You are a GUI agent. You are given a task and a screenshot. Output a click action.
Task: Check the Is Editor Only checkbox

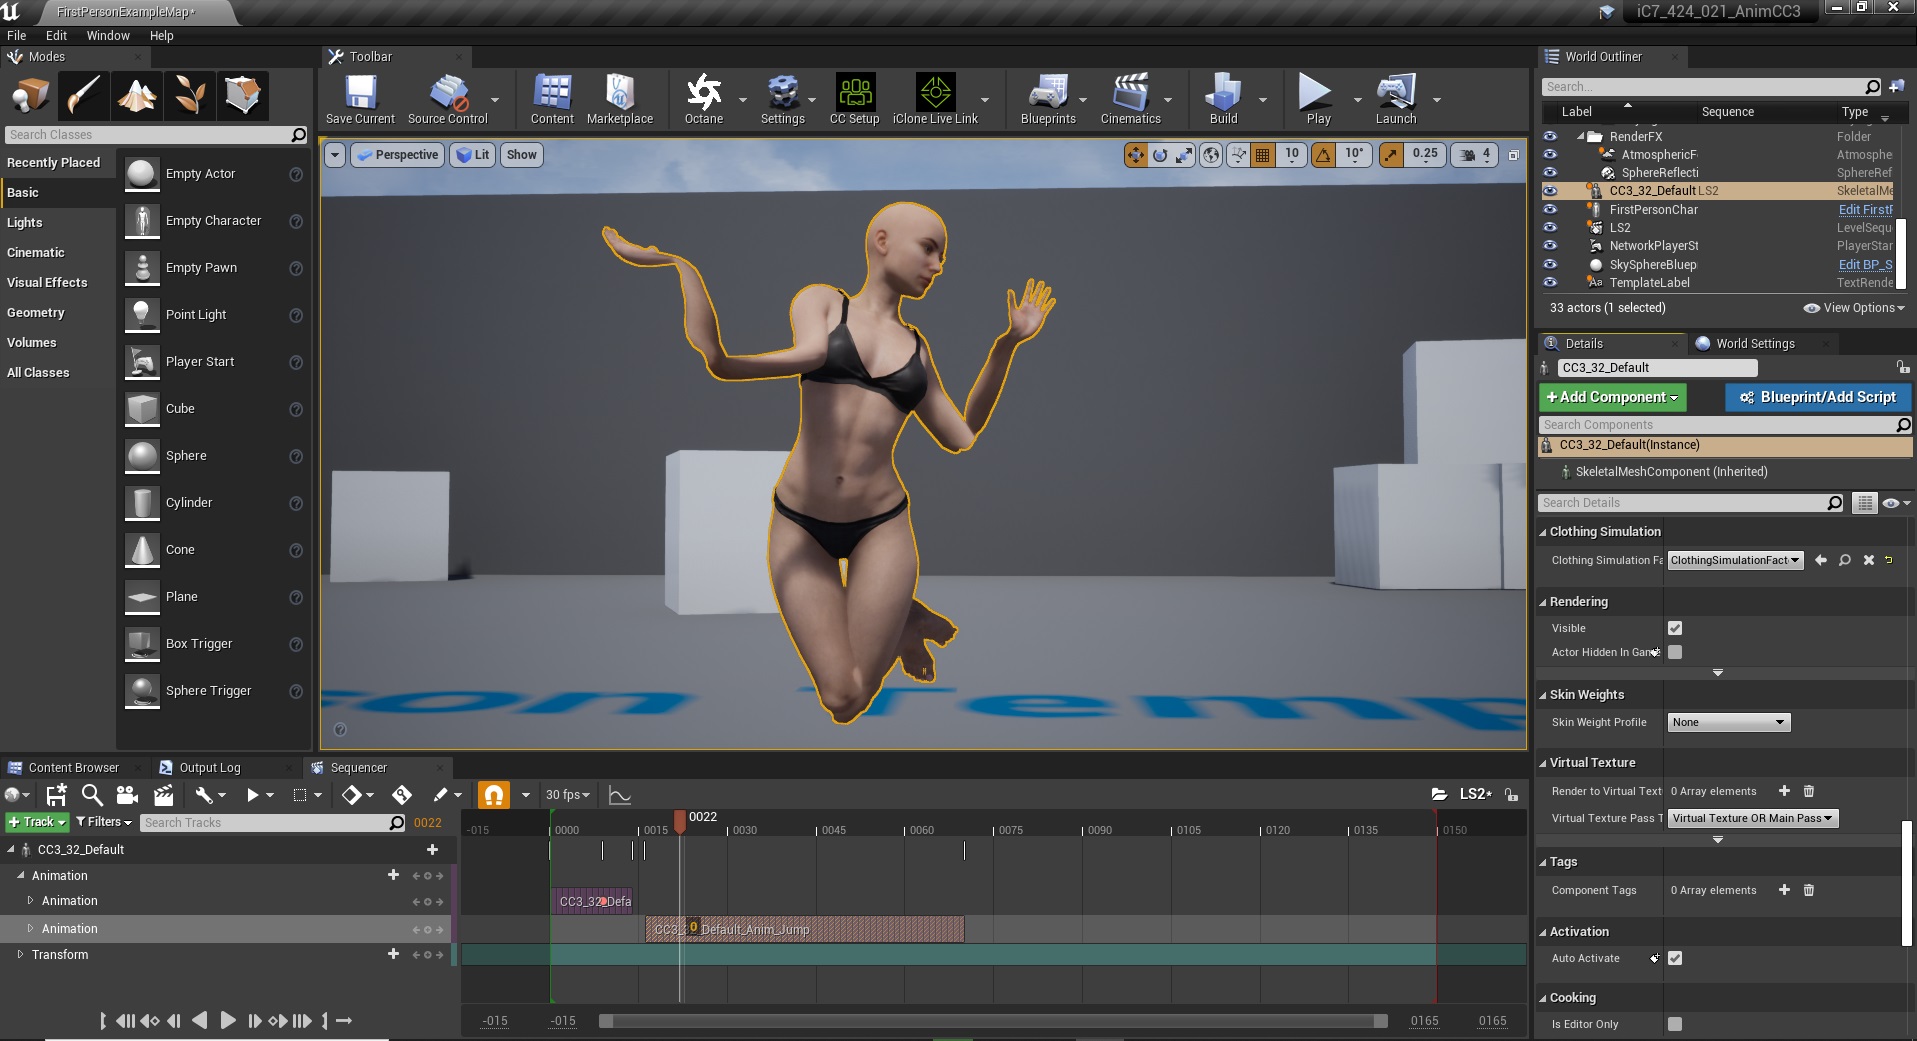pyautogui.click(x=1675, y=1024)
